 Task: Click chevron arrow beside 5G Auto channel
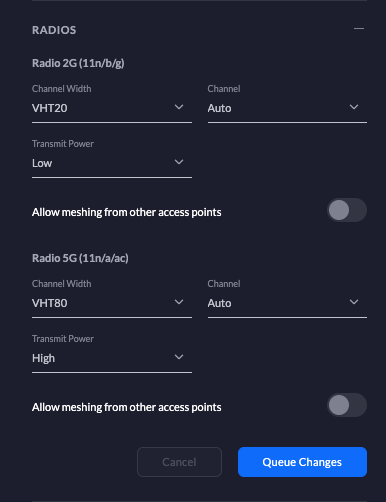click(354, 302)
